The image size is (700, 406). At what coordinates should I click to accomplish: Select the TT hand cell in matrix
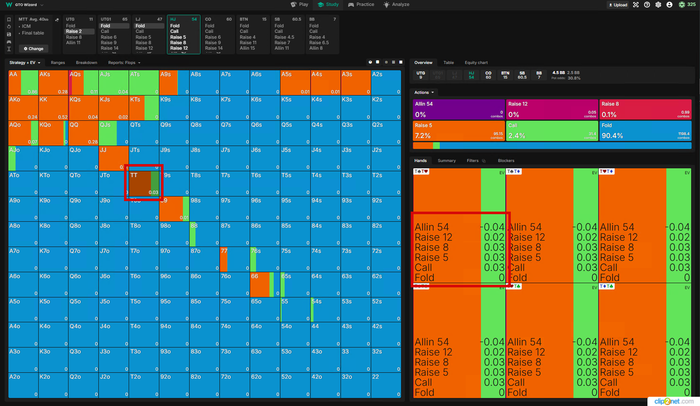tap(144, 183)
